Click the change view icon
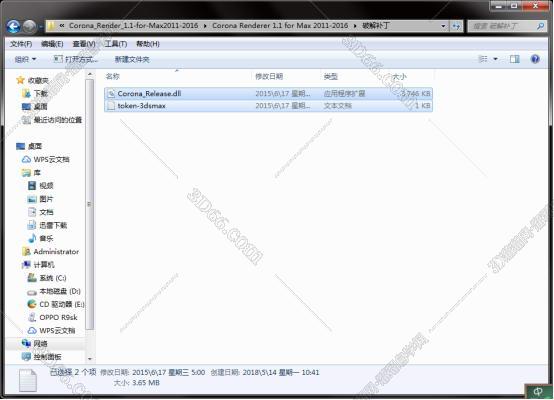Image resolution: width=554 pixels, height=400 pixels. point(483,59)
